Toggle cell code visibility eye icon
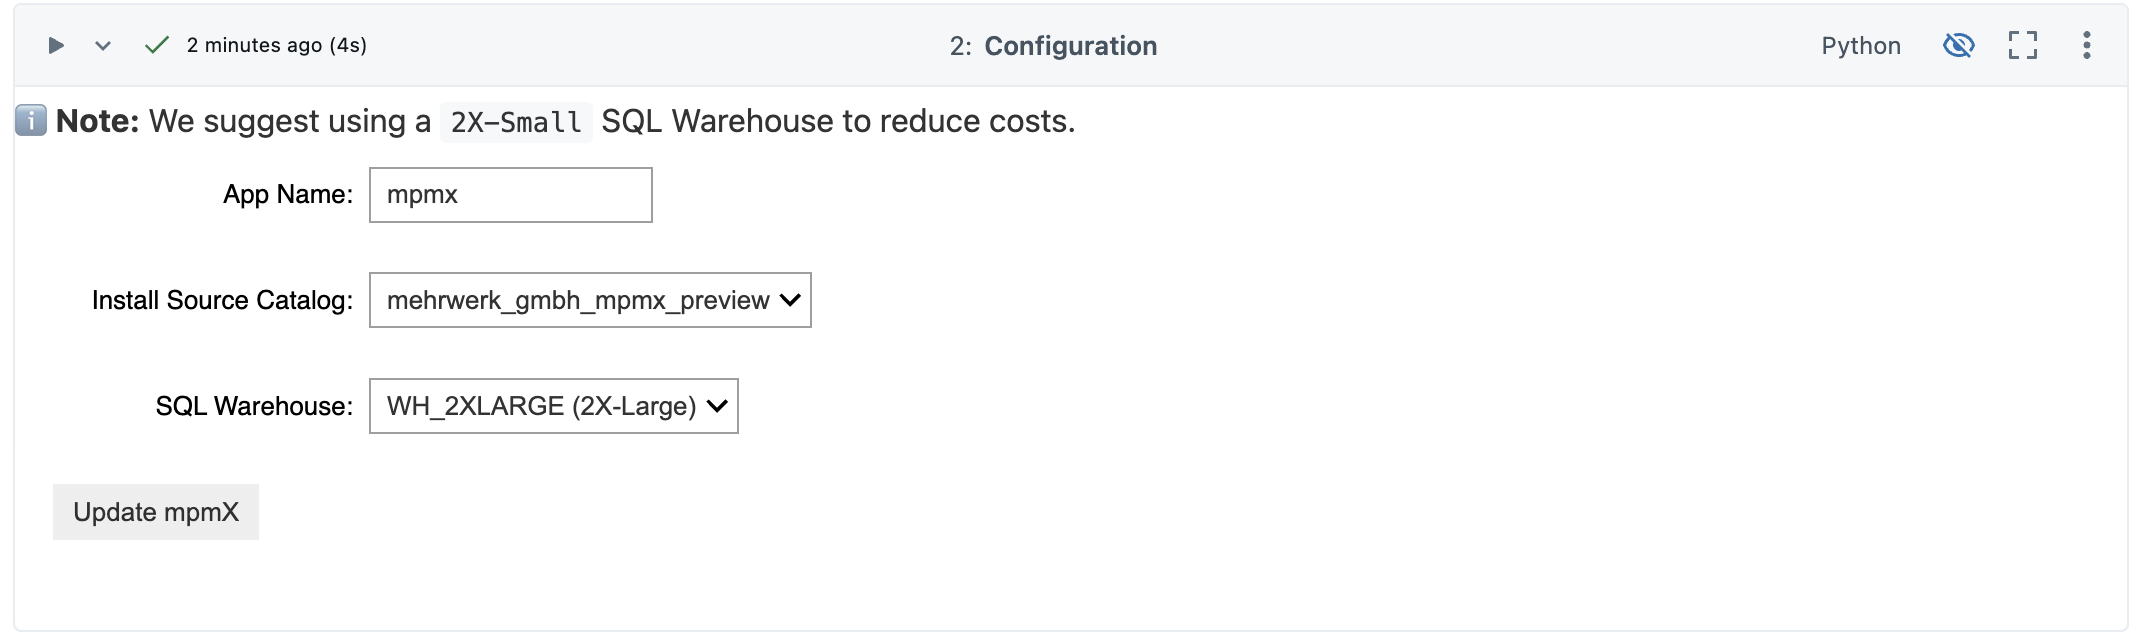 (x=1958, y=45)
